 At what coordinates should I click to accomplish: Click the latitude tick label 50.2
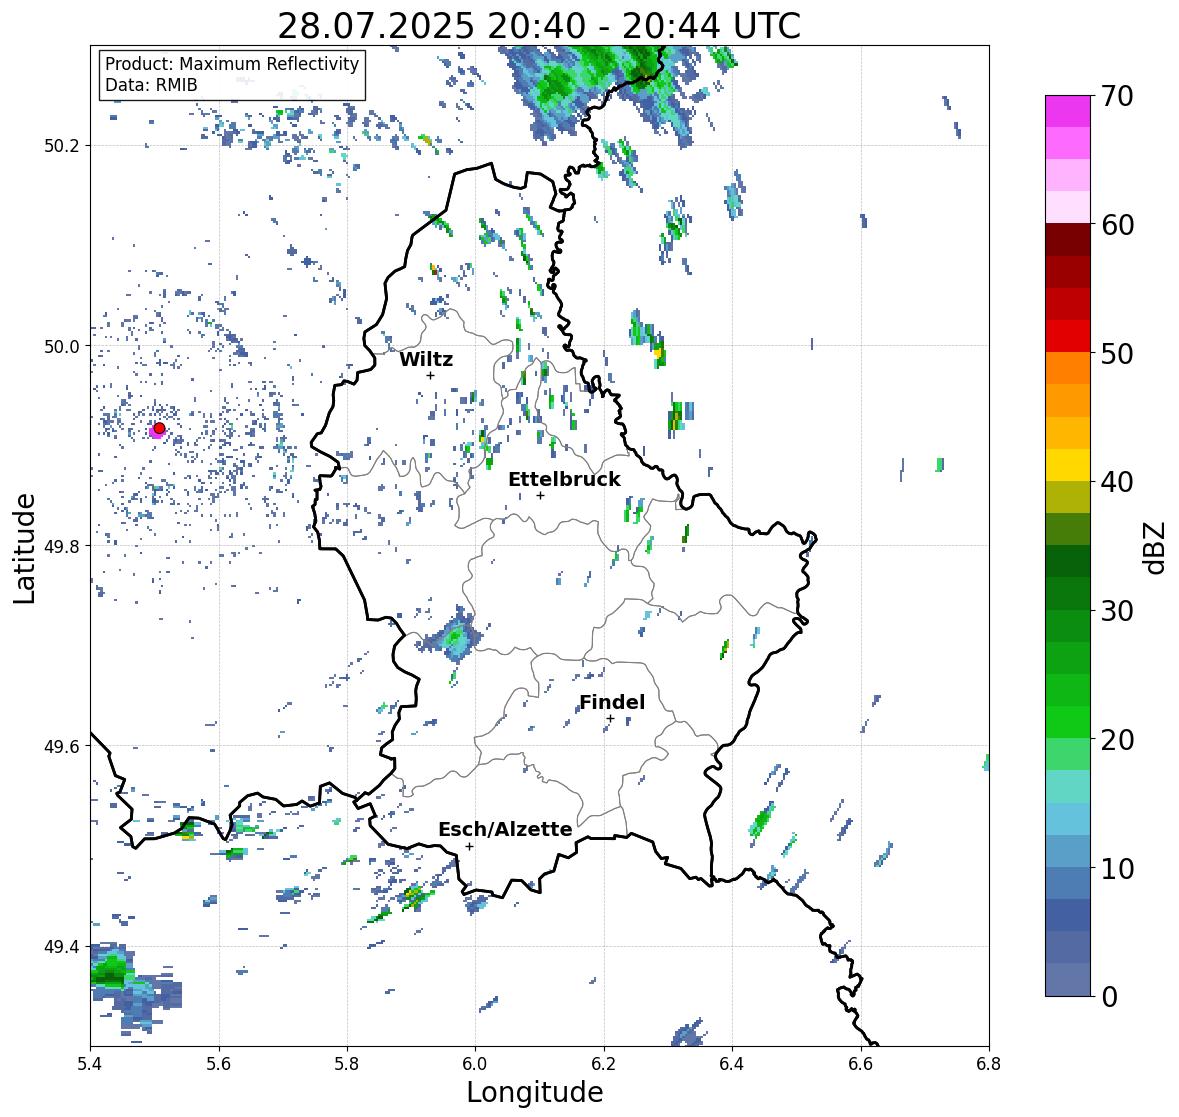(x=63, y=146)
